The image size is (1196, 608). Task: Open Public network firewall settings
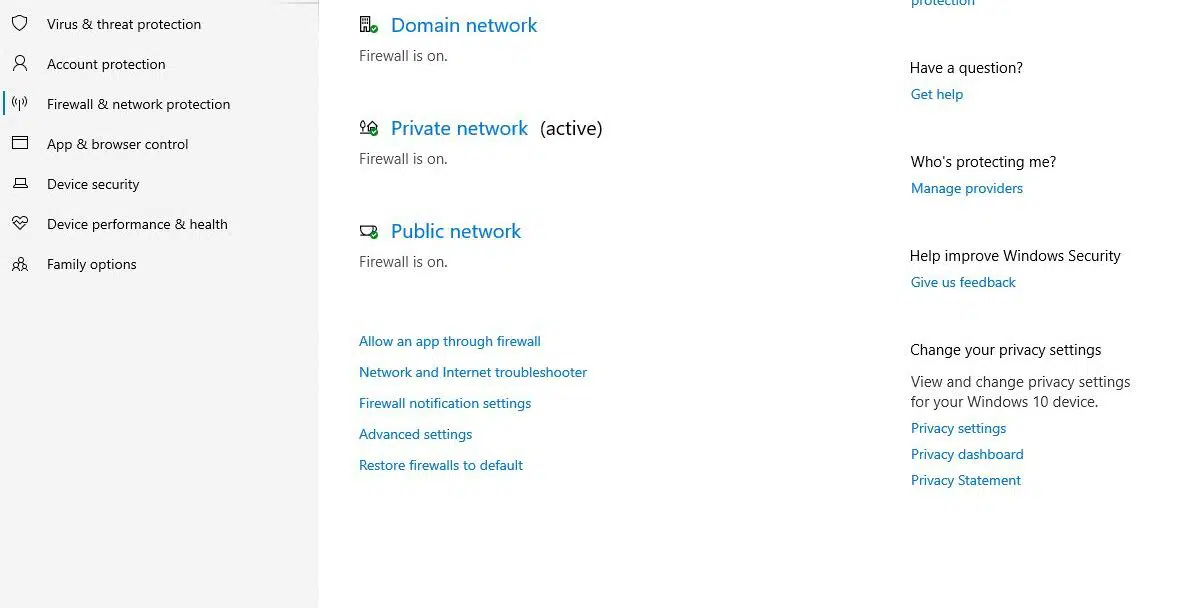pyautogui.click(x=456, y=231)
